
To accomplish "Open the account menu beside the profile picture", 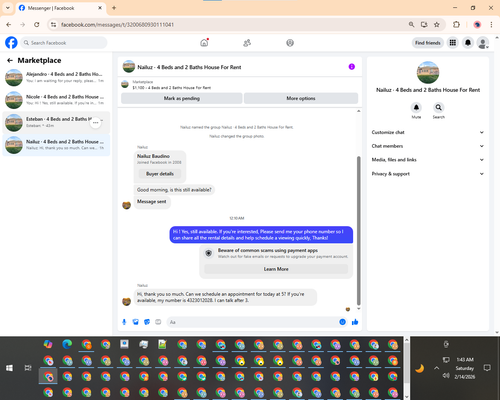I will point(483,43).
